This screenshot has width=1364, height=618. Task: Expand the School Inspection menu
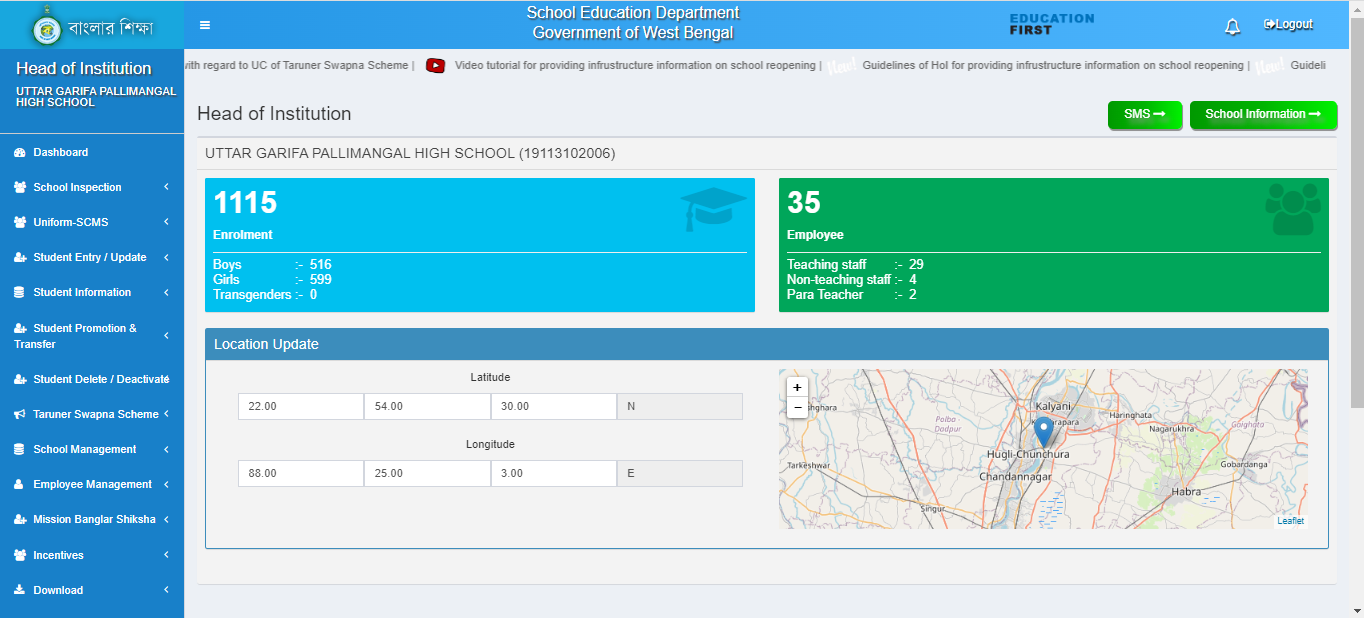[x=77, y=188]
